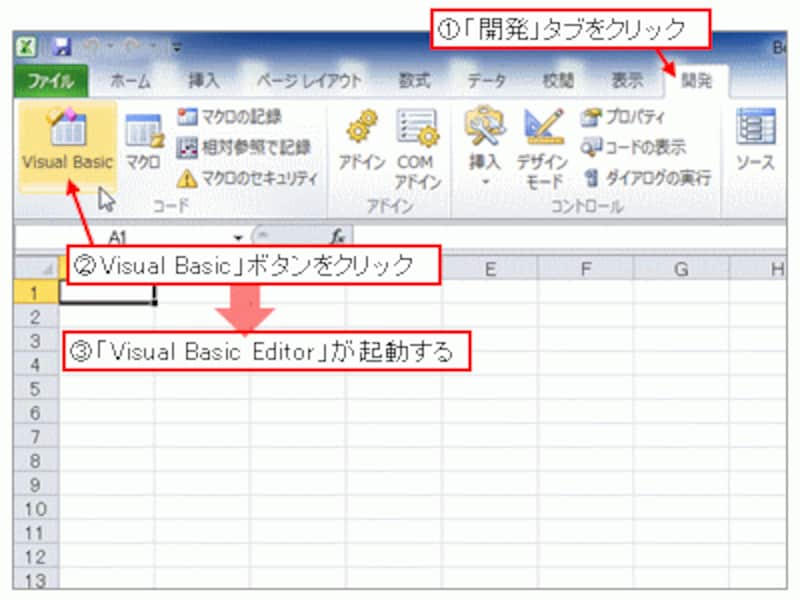Select row 6 header
The image size is (800, 600).
click(37, 413)
